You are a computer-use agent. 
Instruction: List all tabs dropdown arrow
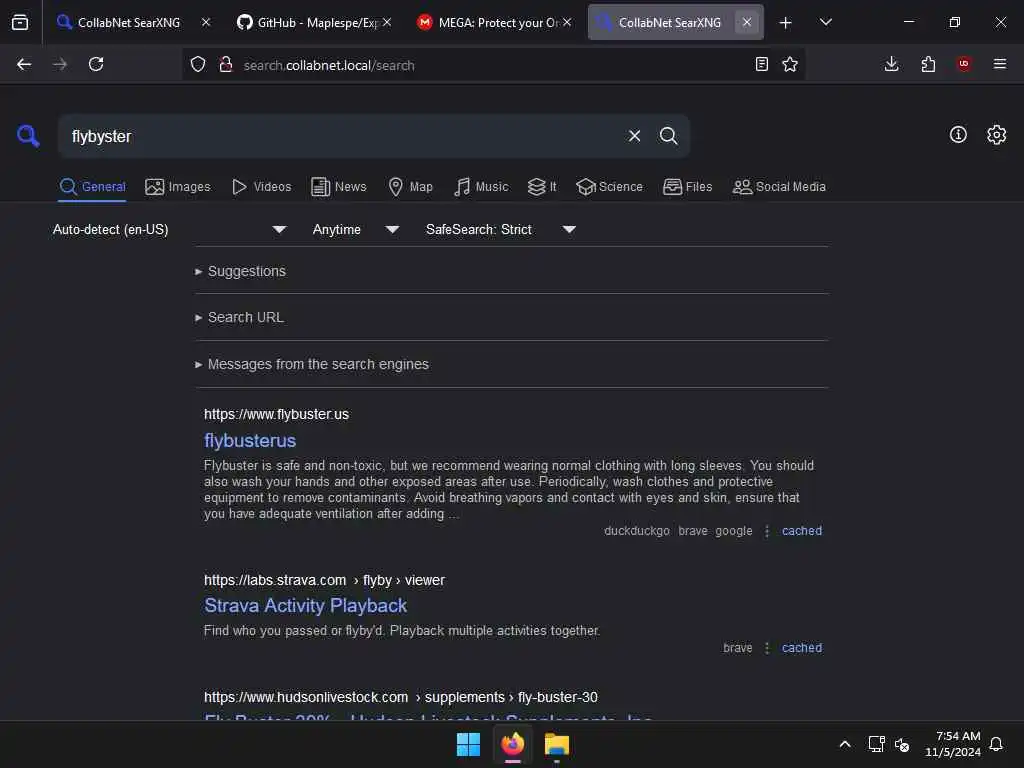coord(825,22)
